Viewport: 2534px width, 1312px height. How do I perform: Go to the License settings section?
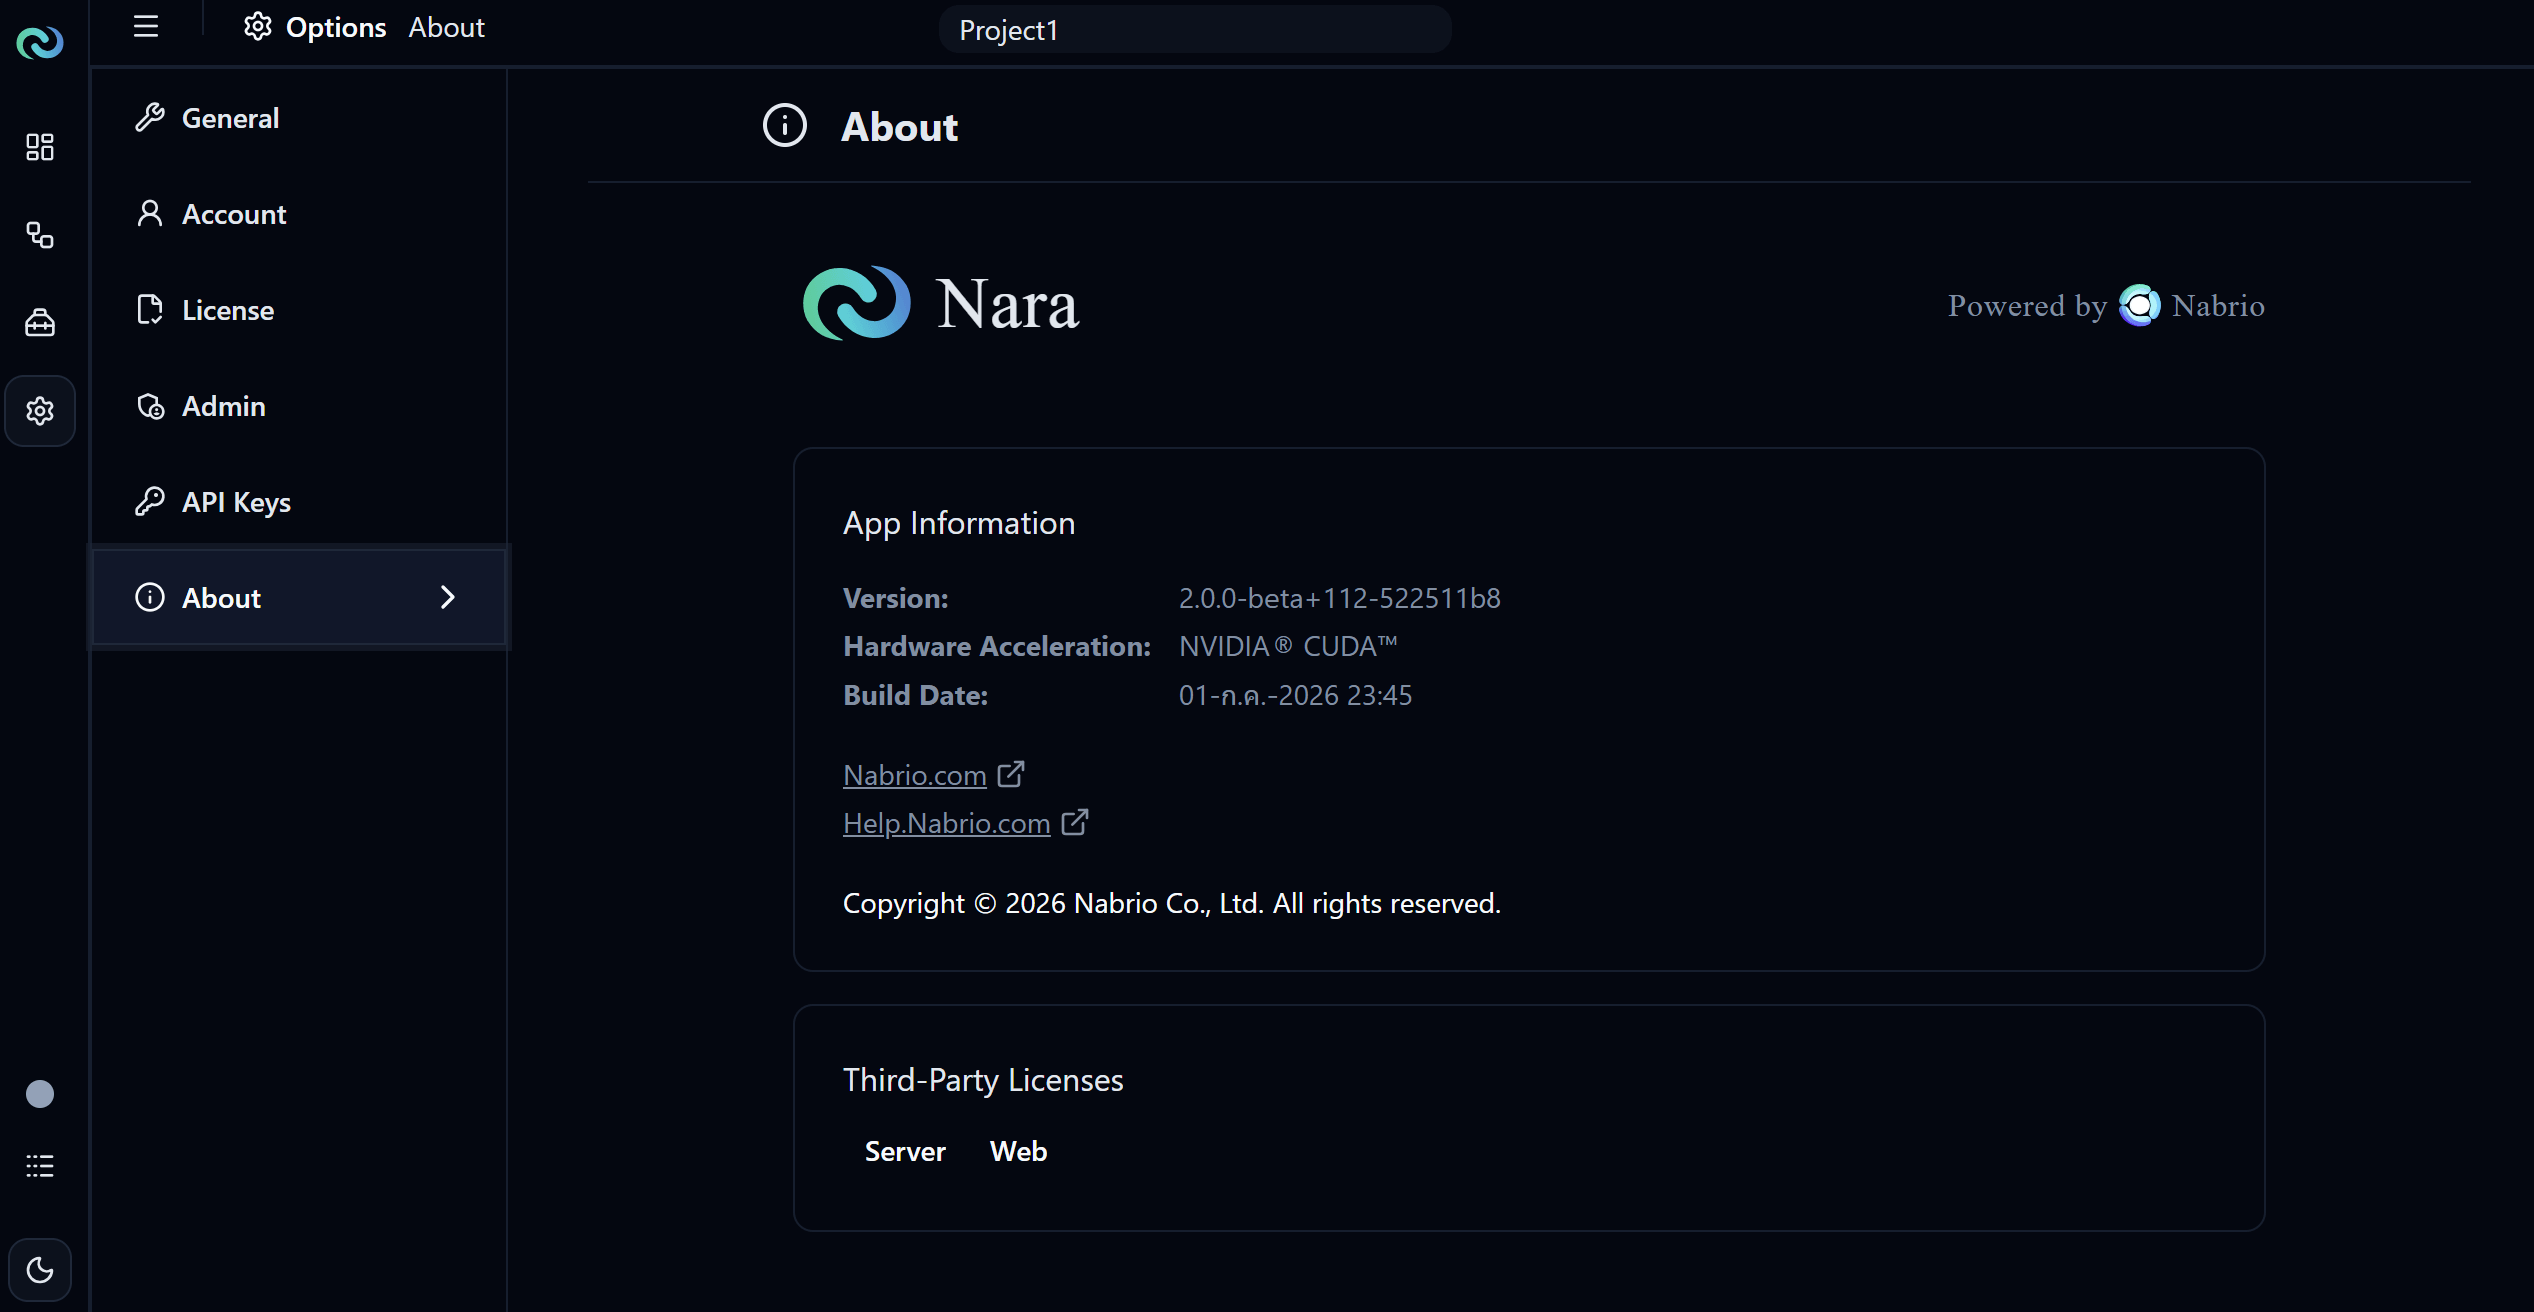(300, 310)
